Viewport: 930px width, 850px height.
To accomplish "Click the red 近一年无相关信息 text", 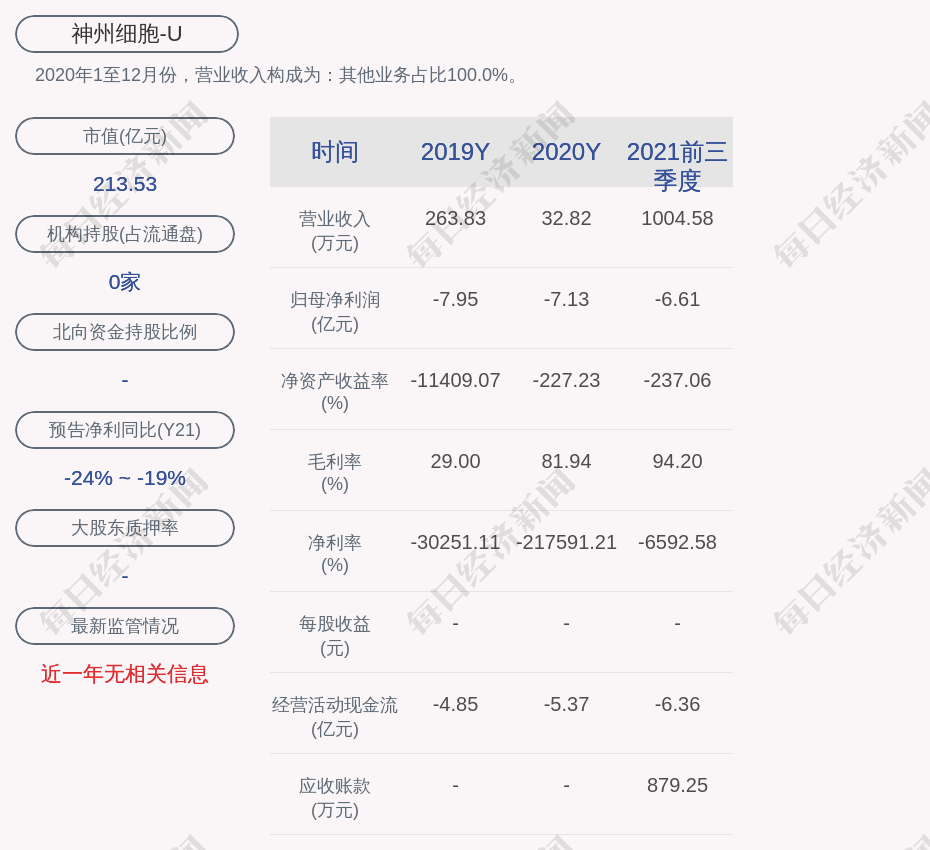I will point(125,674).
